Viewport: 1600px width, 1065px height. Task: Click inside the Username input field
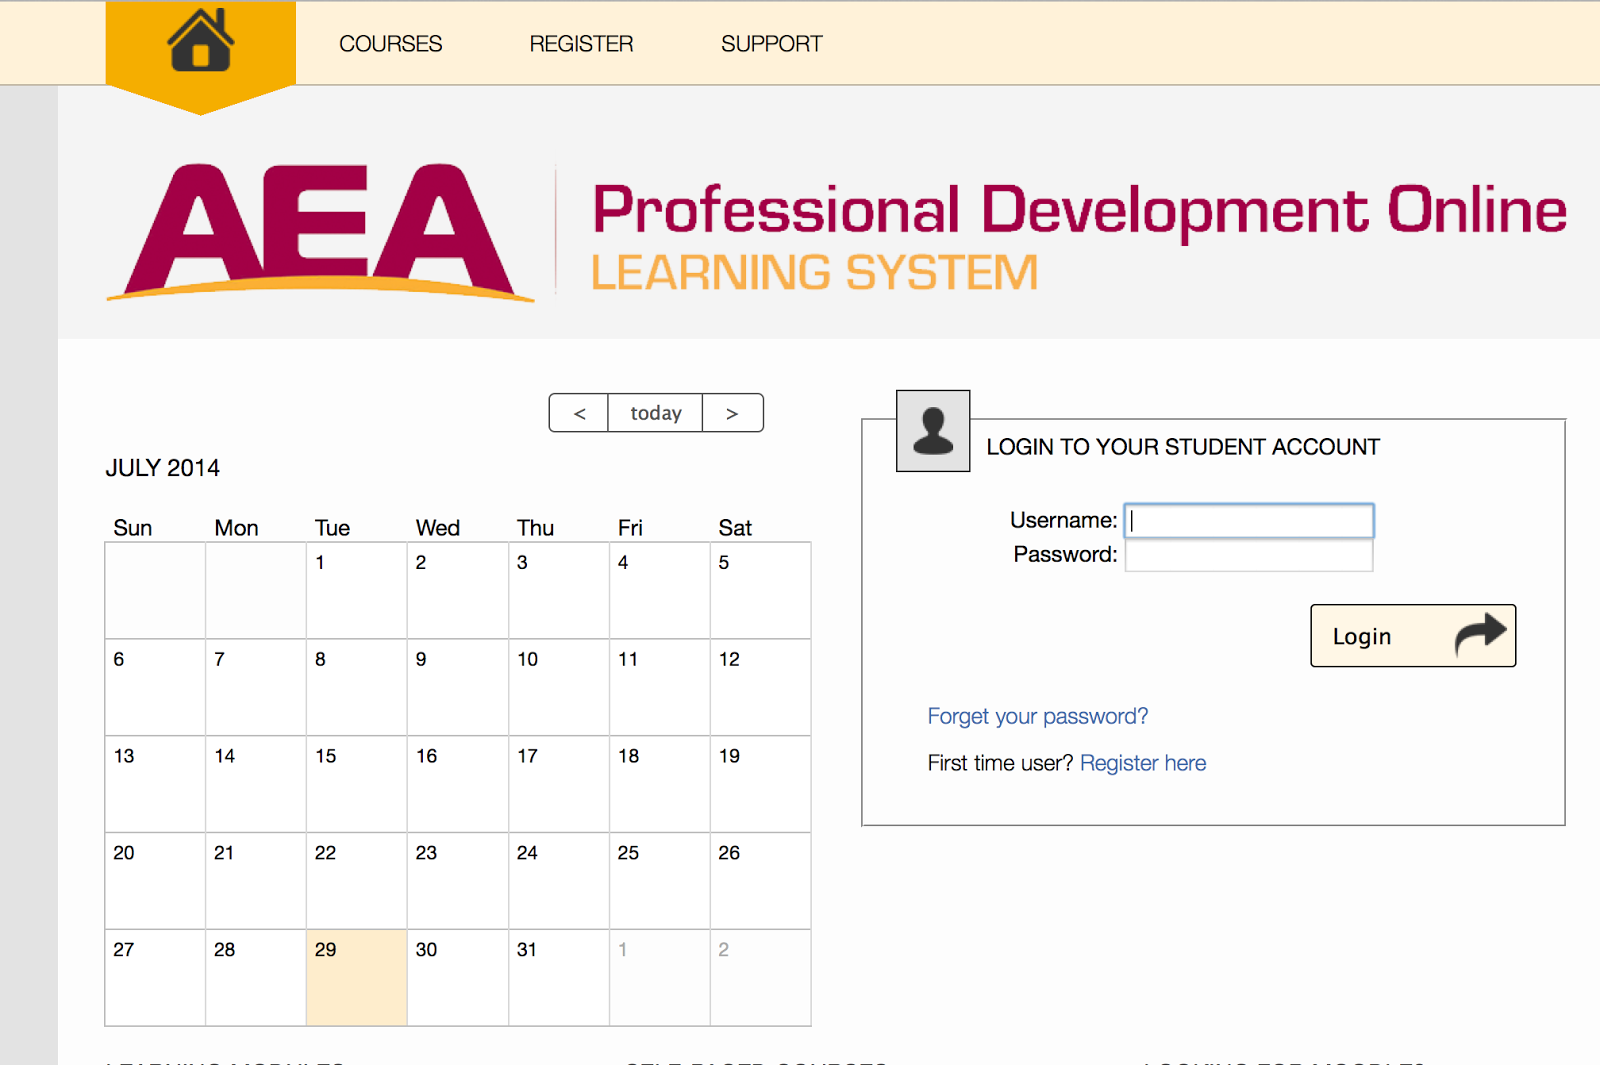click(x=1249, y=520)
